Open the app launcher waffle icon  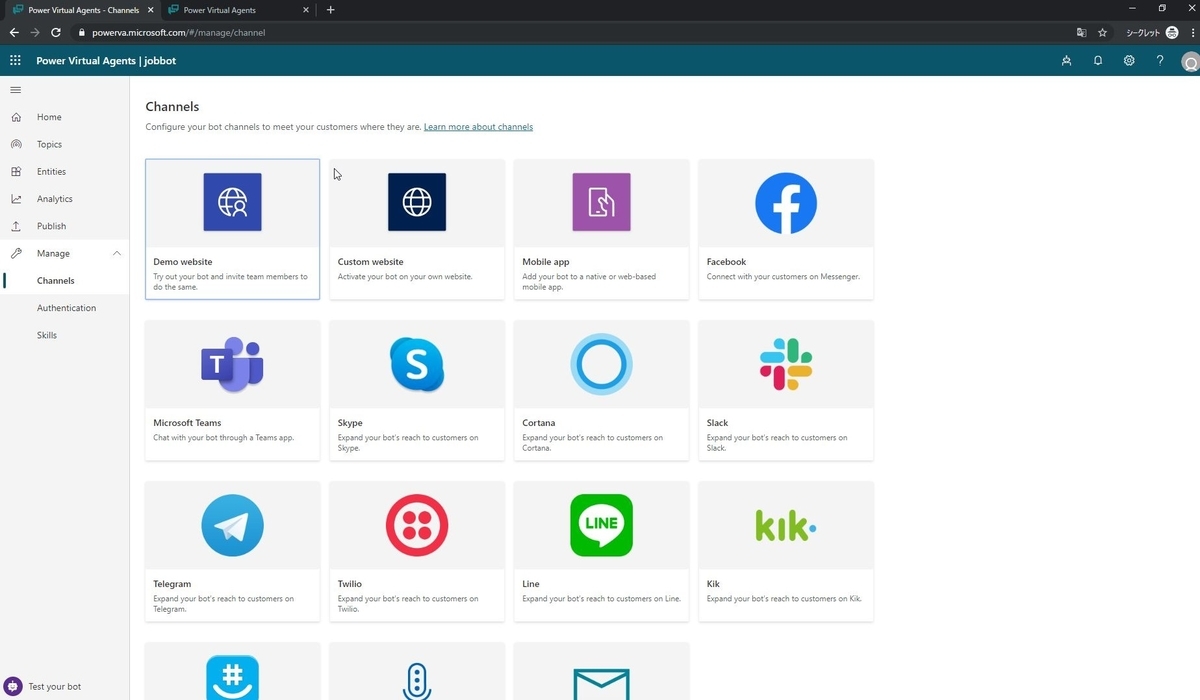[x=15, y=60]
